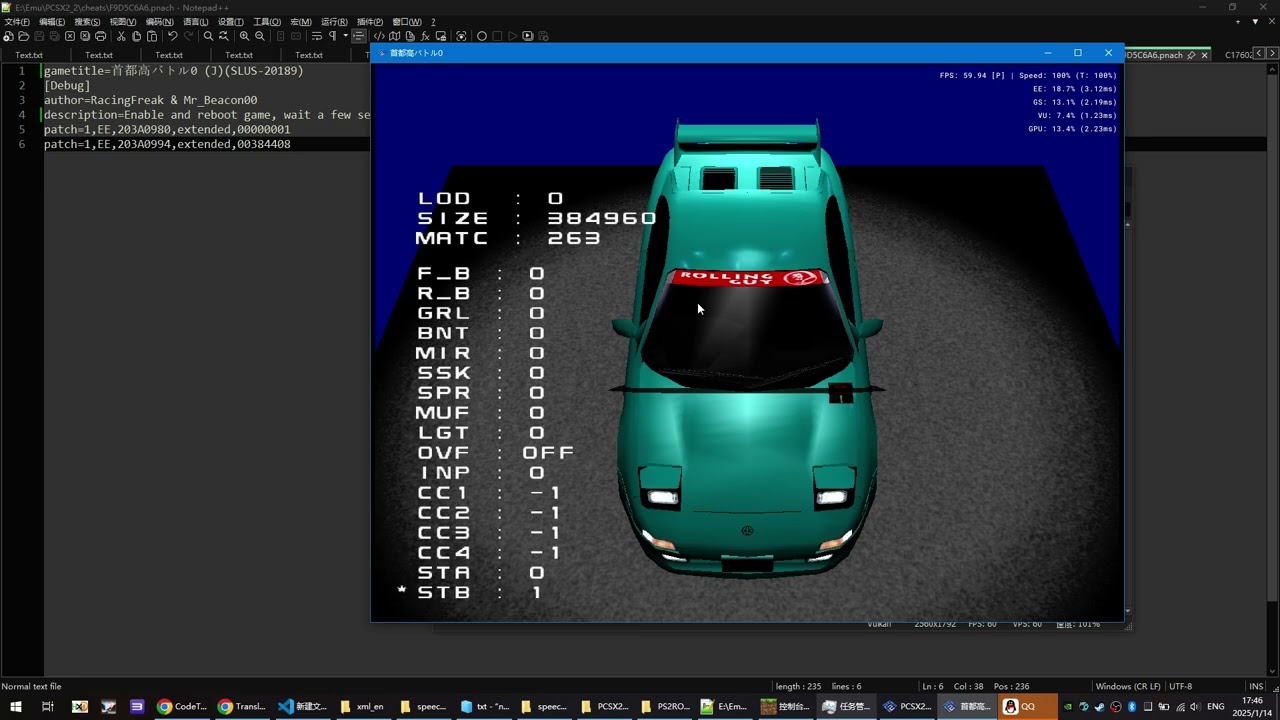The height and width of the screenshot is (720, 1280).
Task: Click the Find magnifier icon in Notepad++
Action: point(209,36)
